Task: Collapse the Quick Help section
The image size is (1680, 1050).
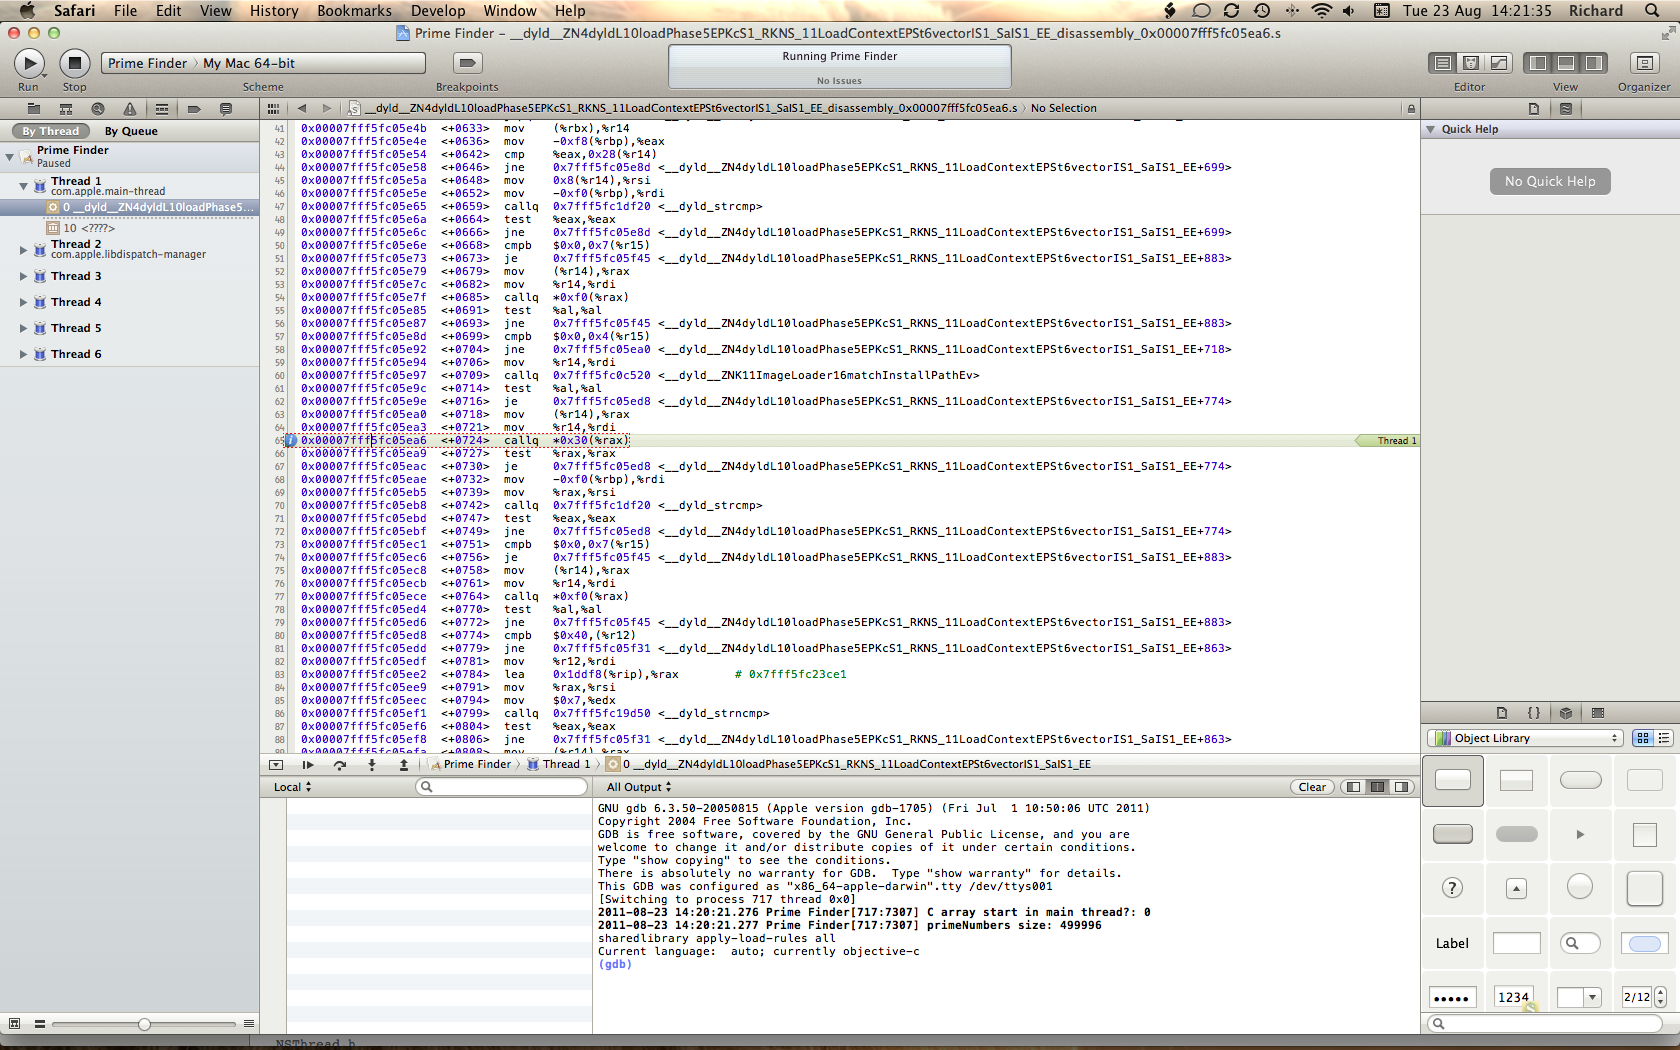Action: pyautogui.click(x=1430, y=129)
